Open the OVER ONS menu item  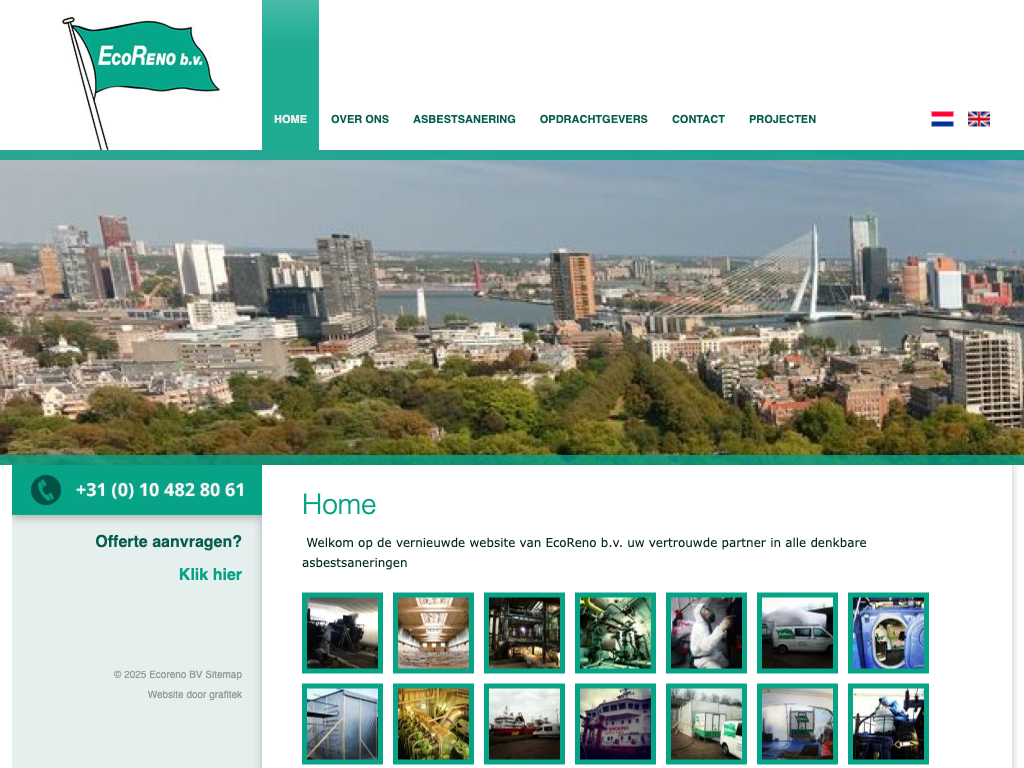click(360, 119)
